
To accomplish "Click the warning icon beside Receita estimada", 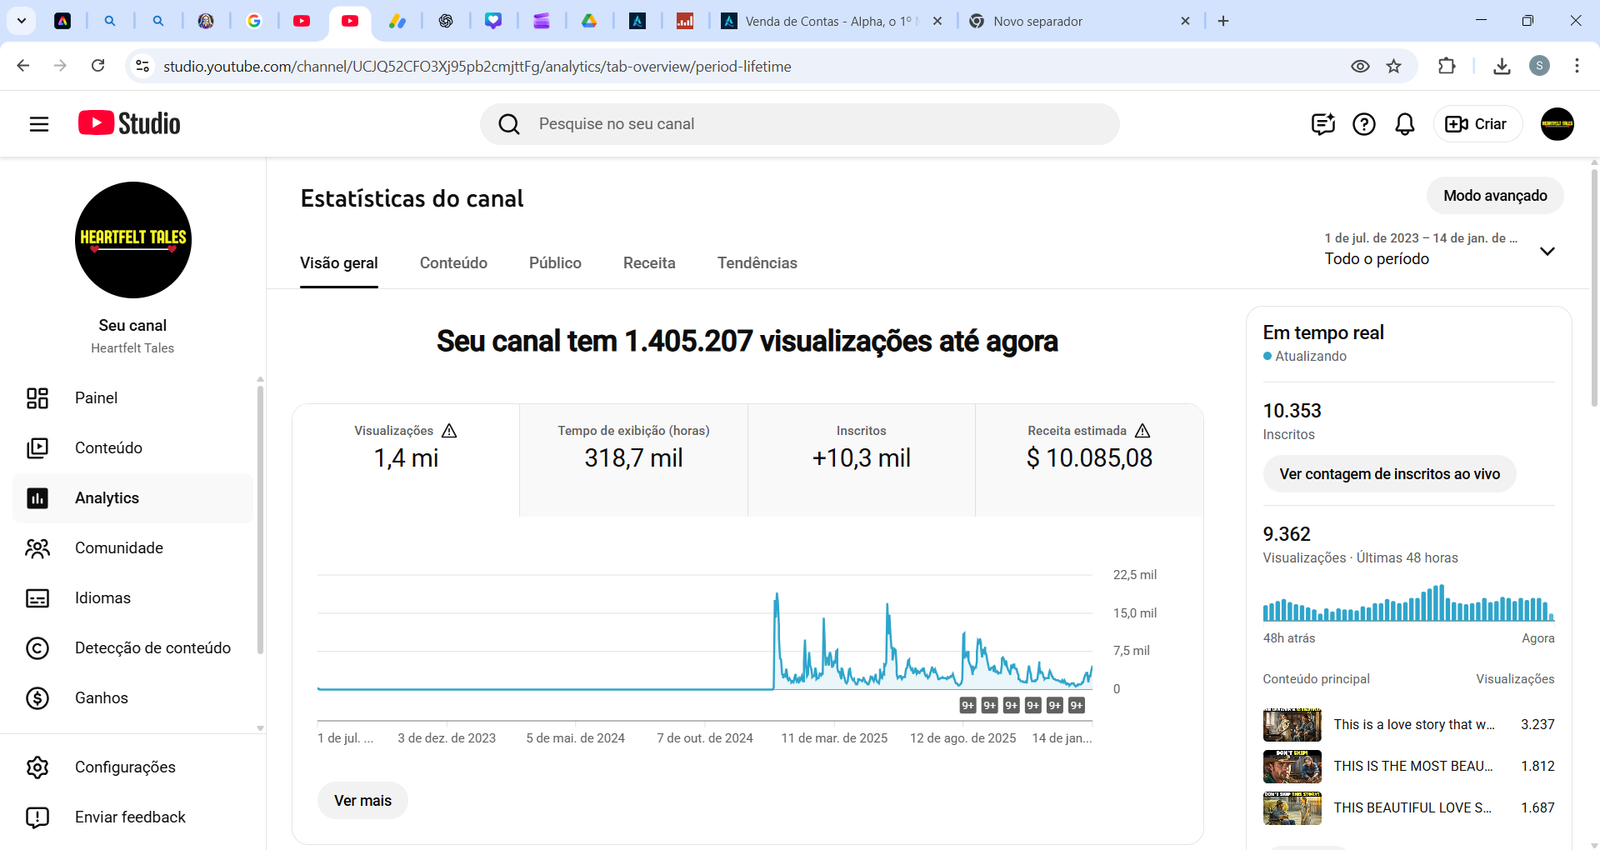I will [x=1142, y=430].
